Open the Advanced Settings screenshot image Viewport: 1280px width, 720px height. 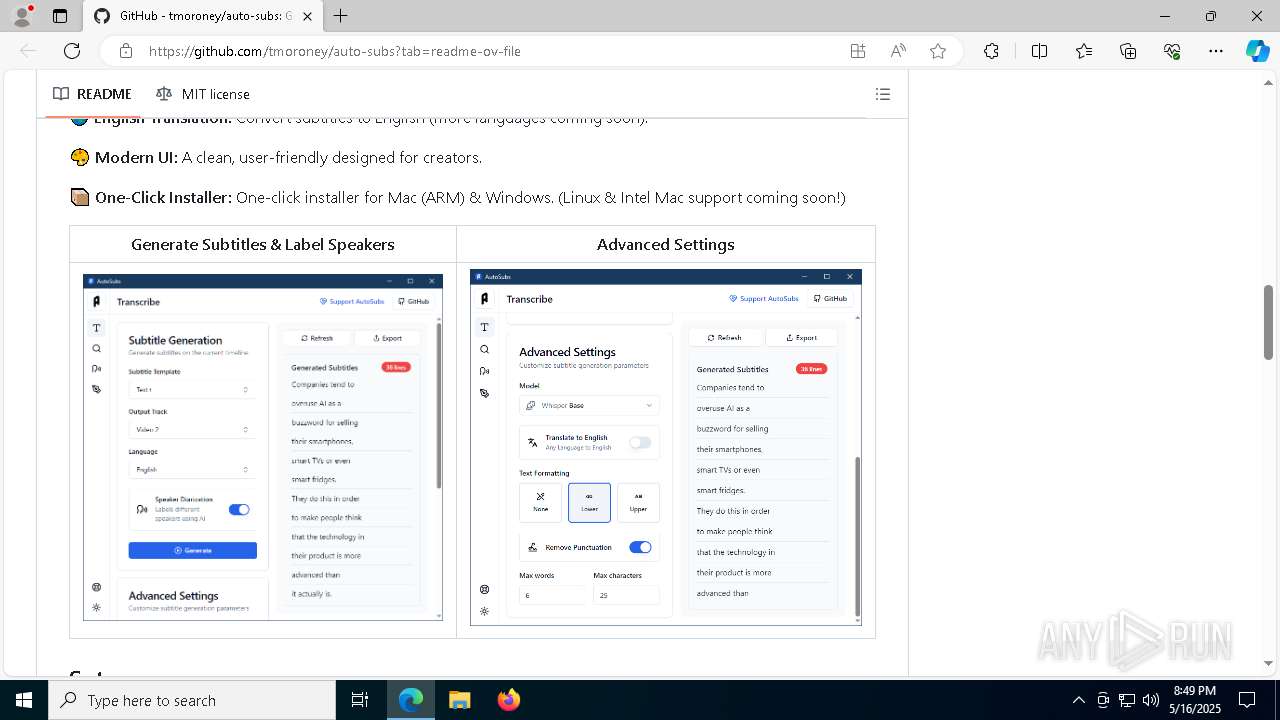pos(666,447)
